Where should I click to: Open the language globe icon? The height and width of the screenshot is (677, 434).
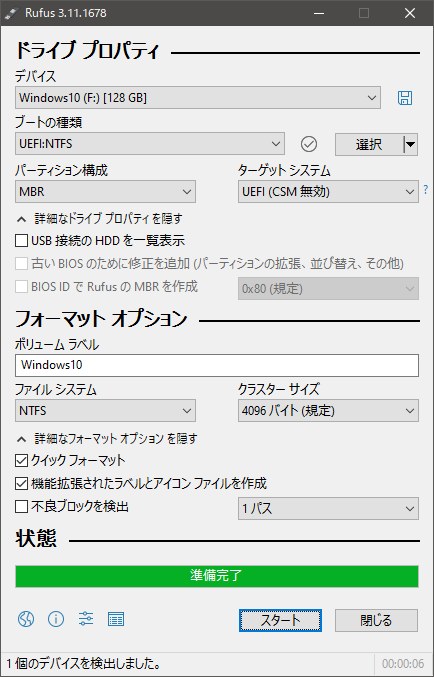(x=26, y=619)
